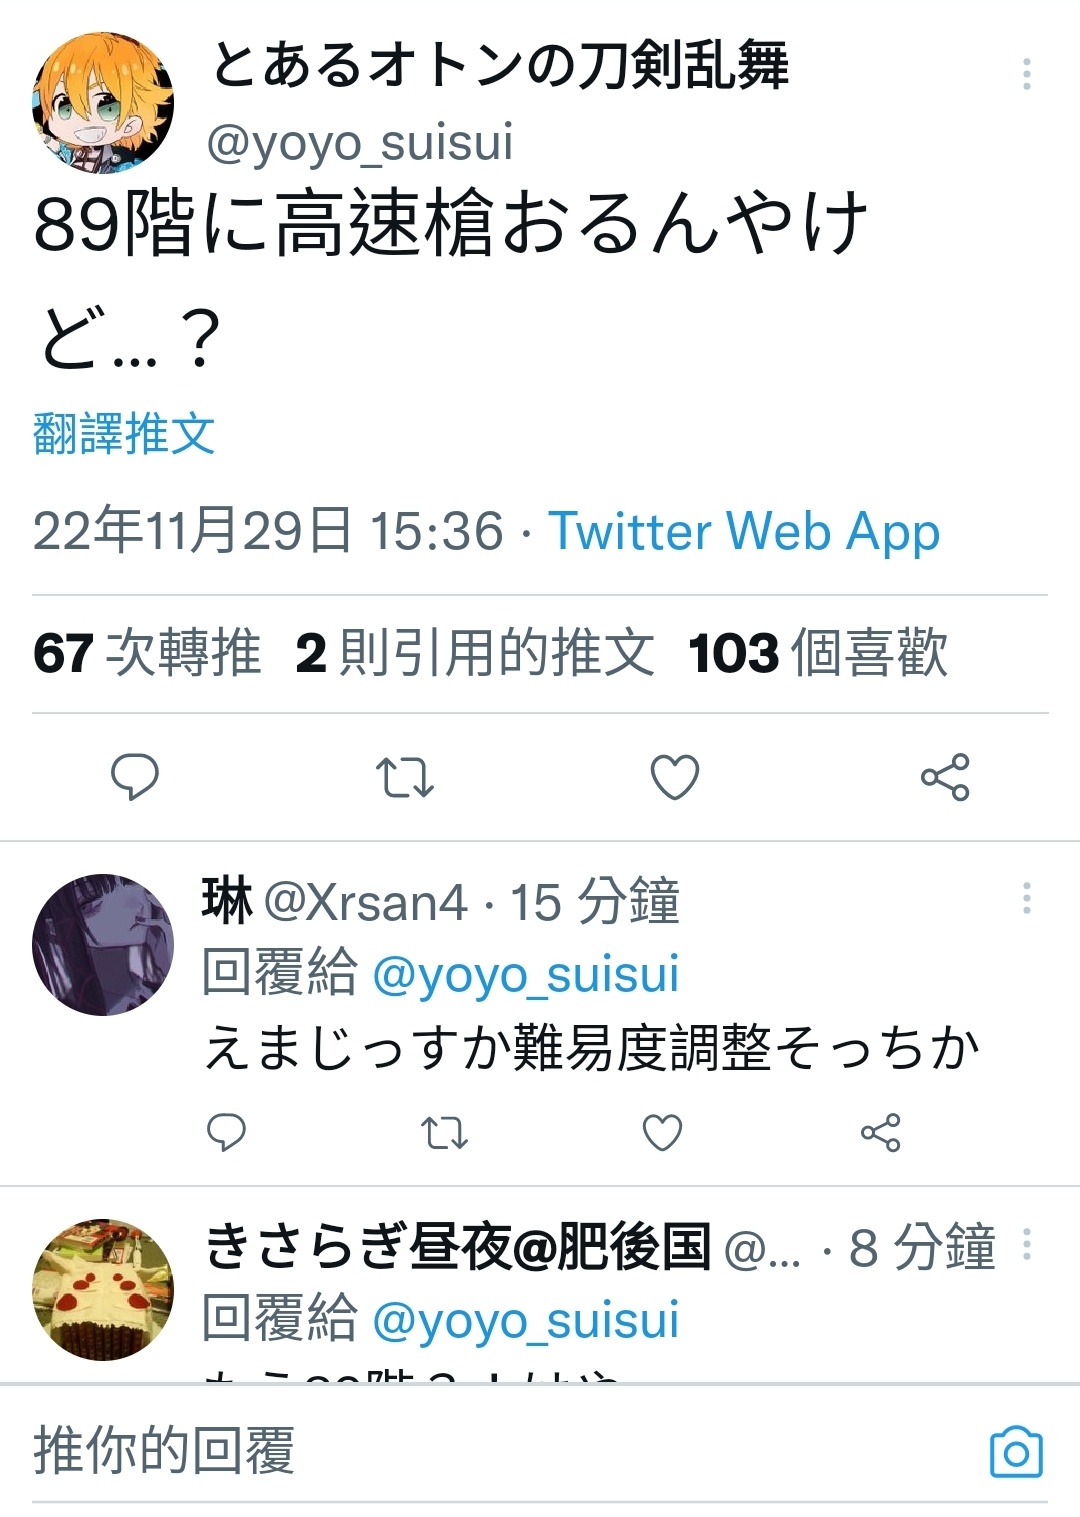This screenshot has height=1517, width=1080.
Task: View the 103 個喜歡 likes list
Action: click(x=818, y=652)
